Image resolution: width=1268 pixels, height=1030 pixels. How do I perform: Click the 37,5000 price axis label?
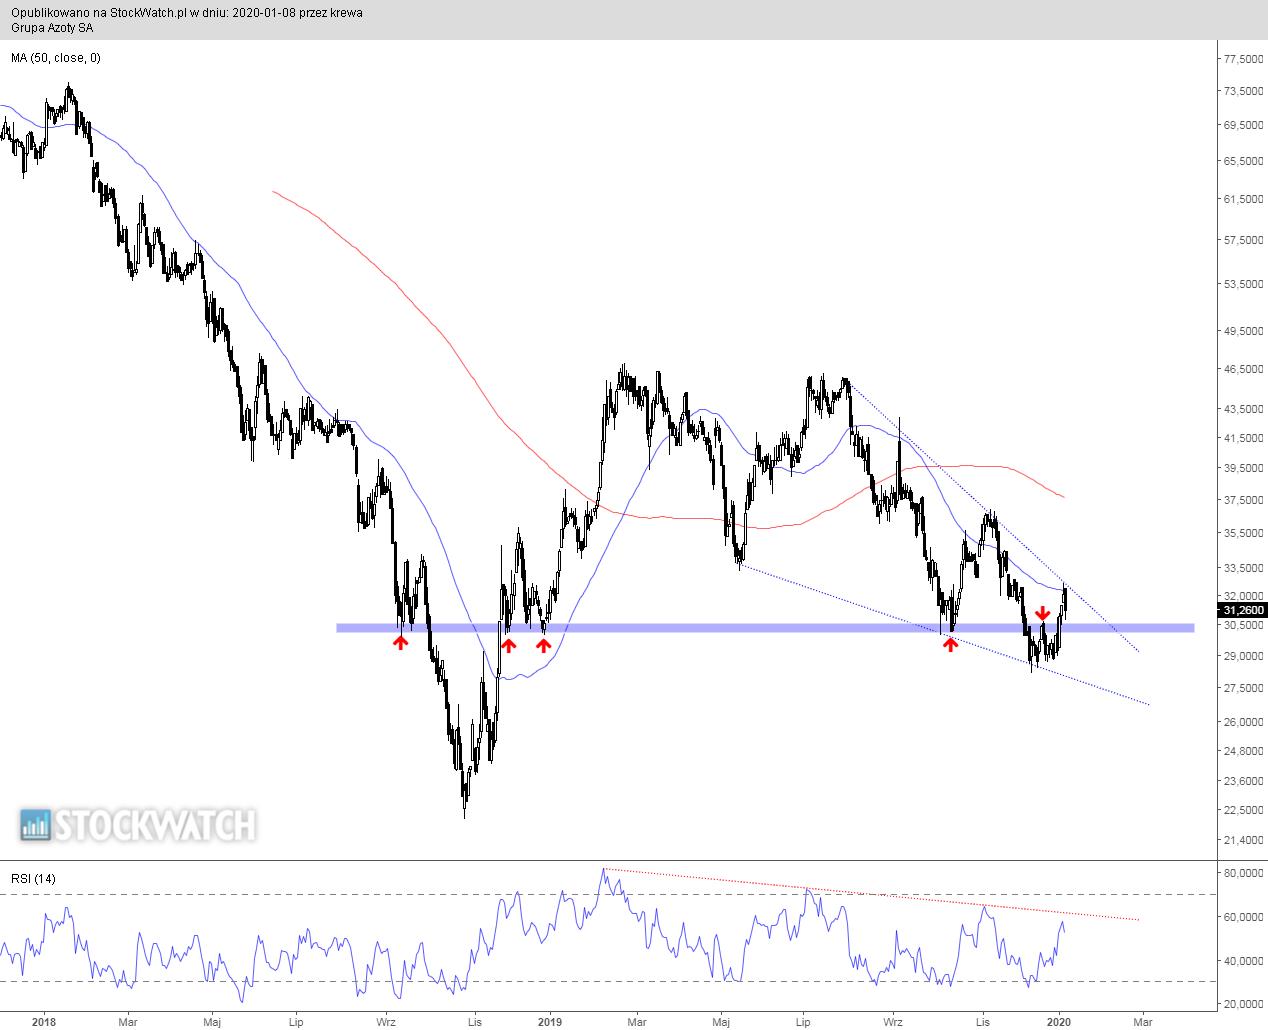[x=1243, y=500]
